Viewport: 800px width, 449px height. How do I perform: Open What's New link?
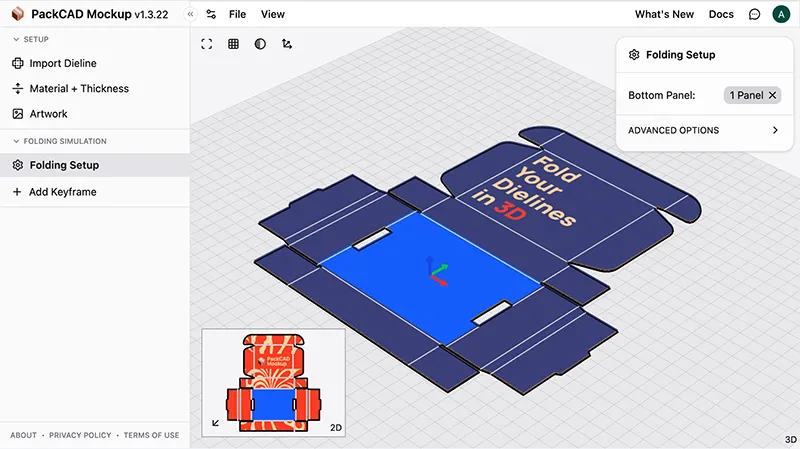[x=664, y=14]
